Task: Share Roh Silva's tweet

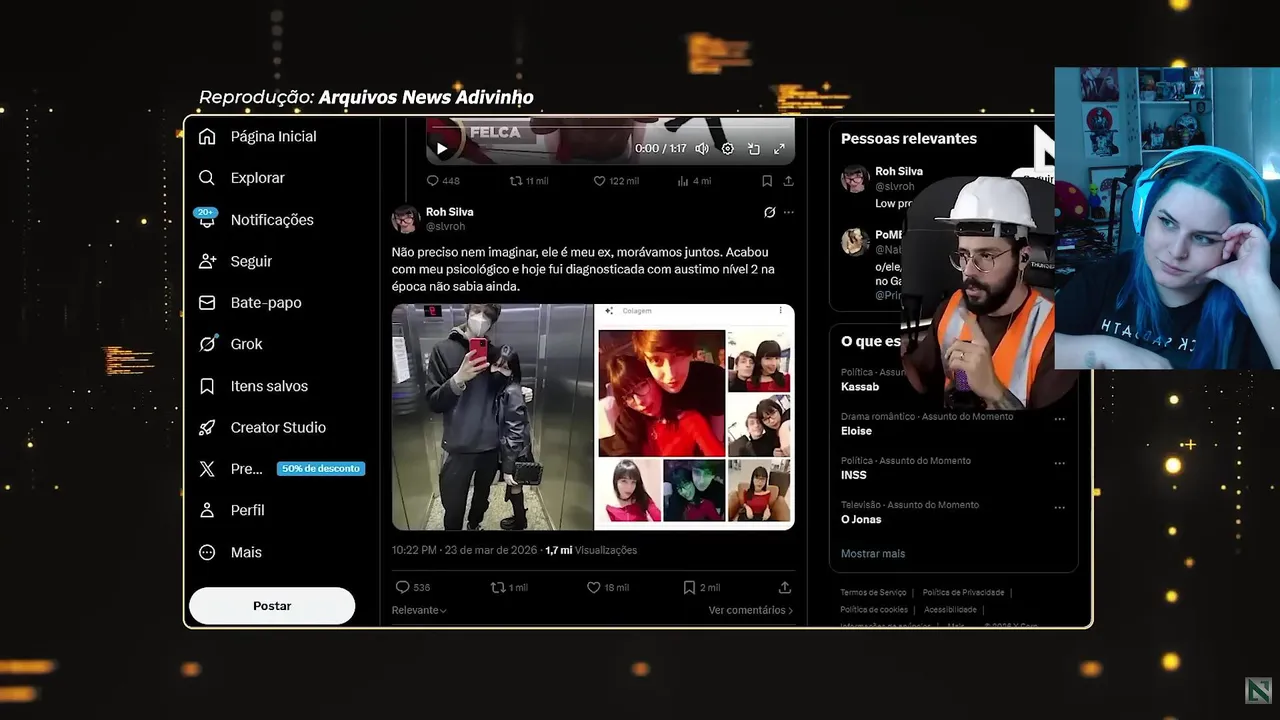Action: click(x=785, y=588)
